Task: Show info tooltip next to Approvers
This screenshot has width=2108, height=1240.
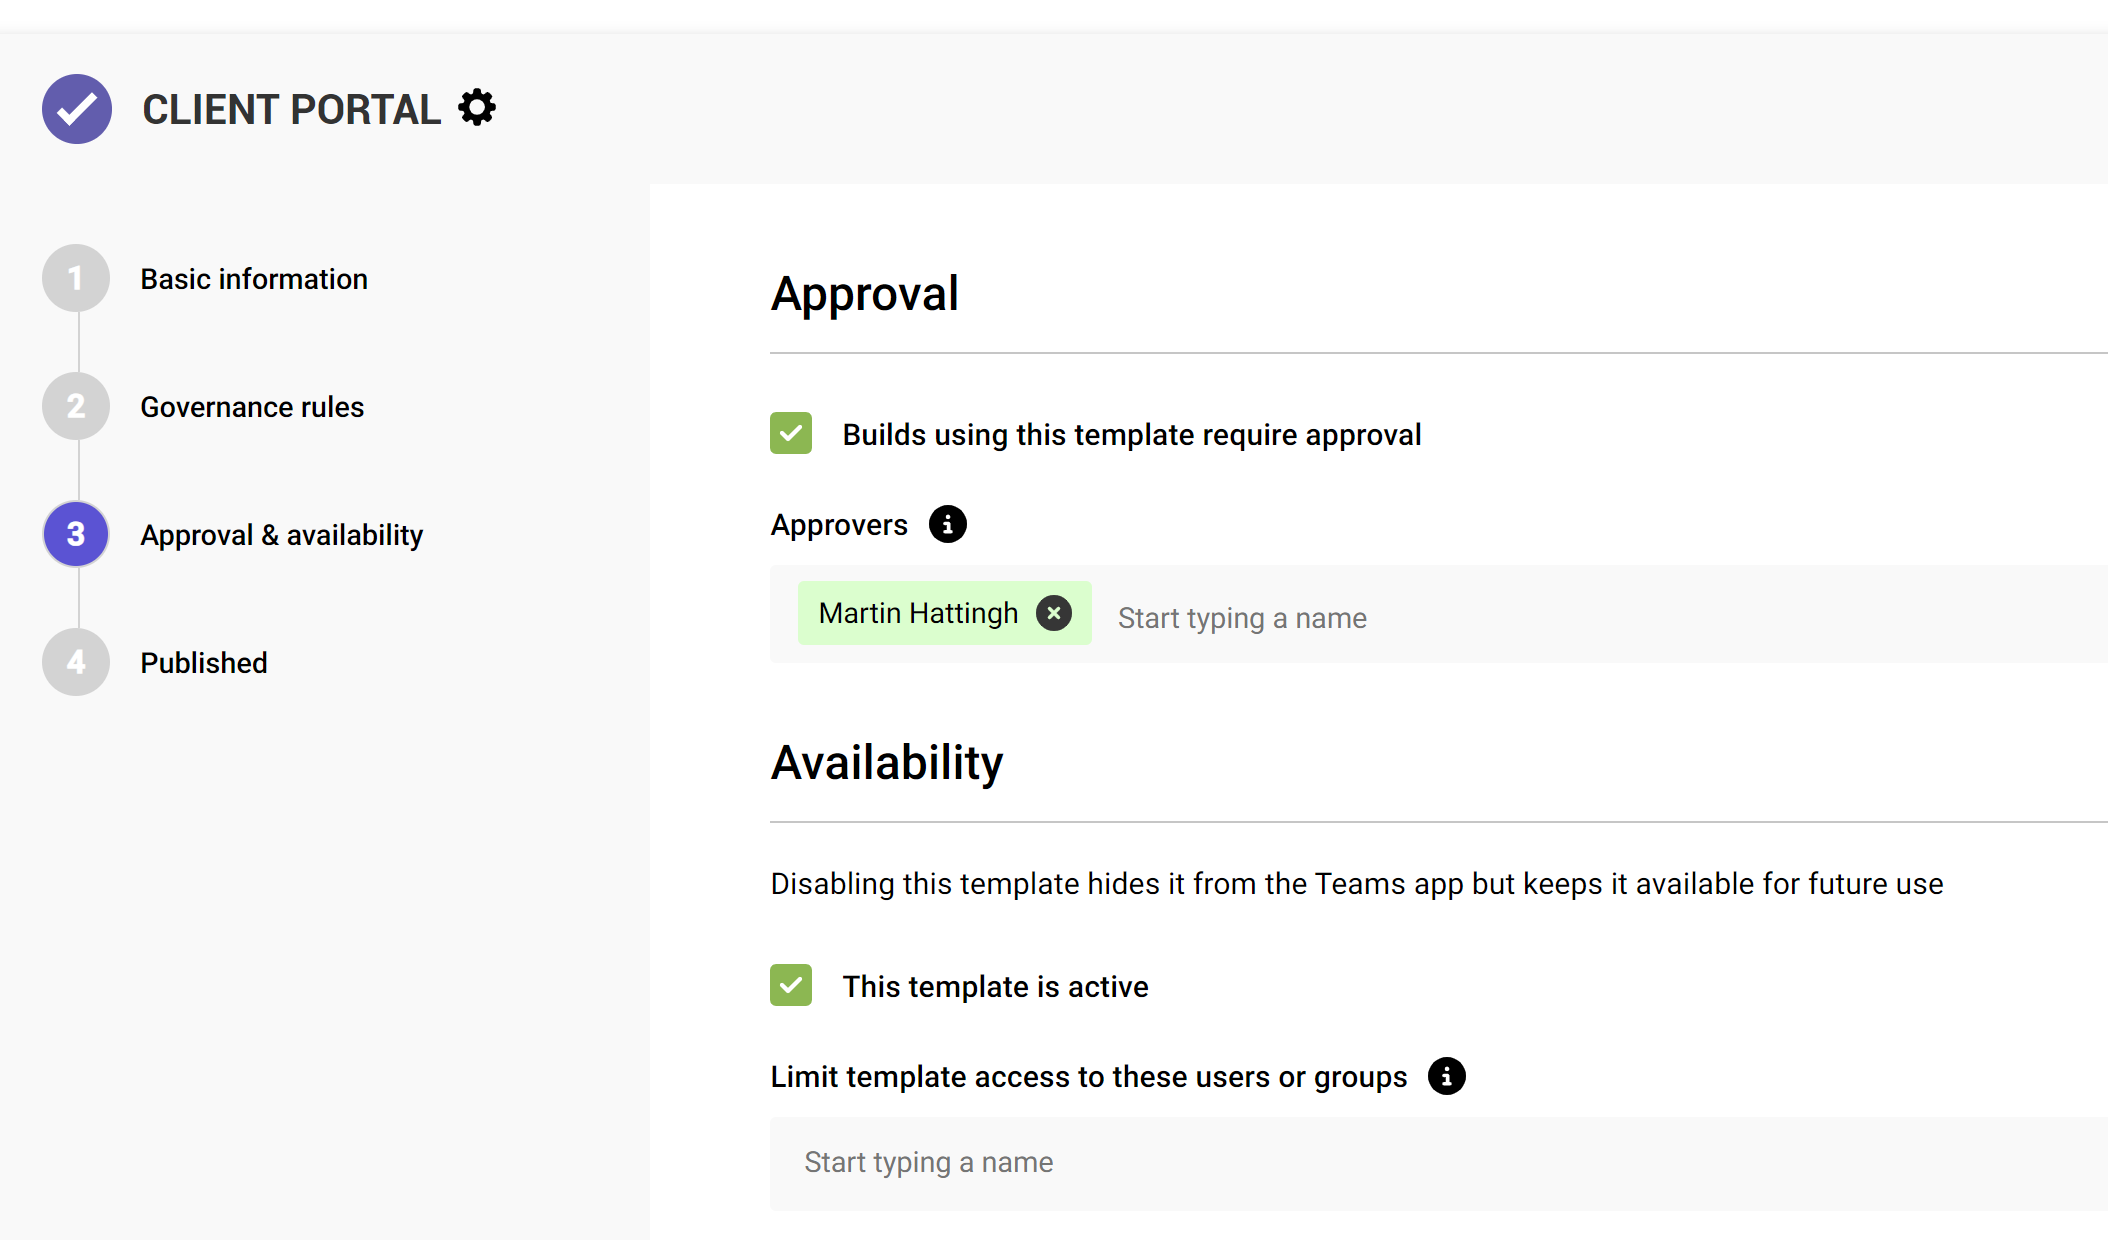Action: click(x=947, y=524)
